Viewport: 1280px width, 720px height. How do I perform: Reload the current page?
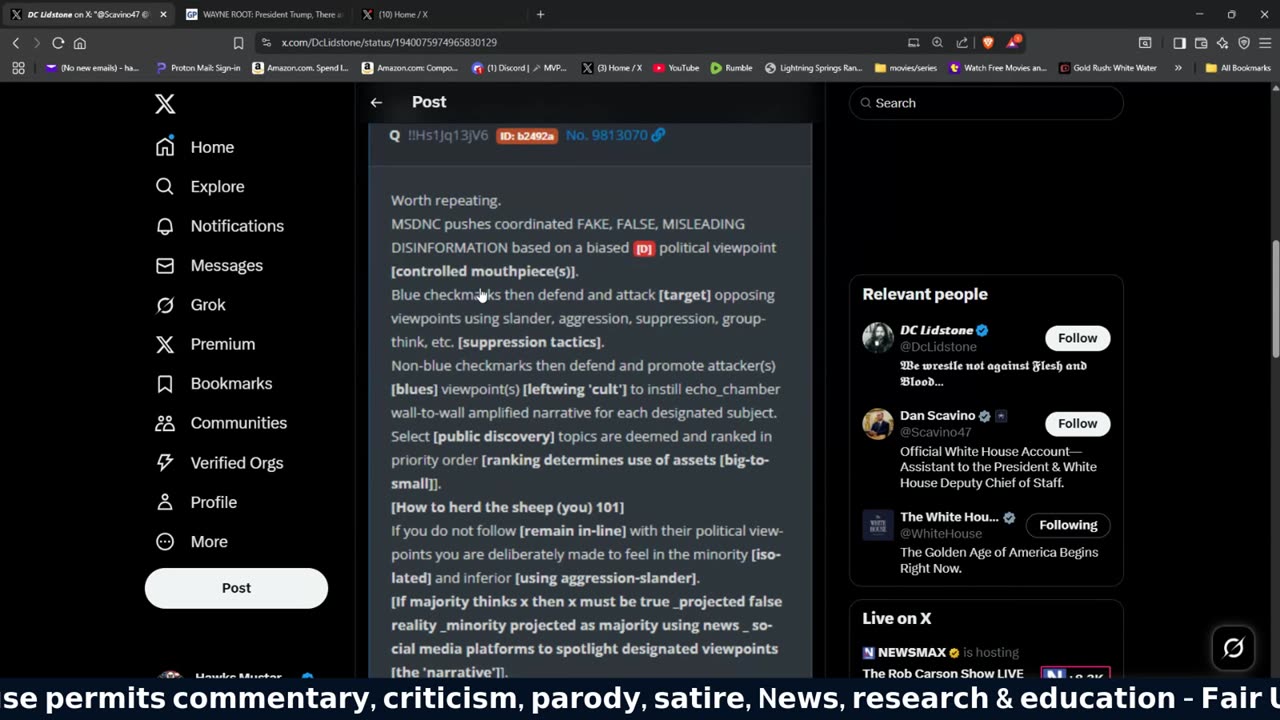pyautogui.click(x=58, y=43)
